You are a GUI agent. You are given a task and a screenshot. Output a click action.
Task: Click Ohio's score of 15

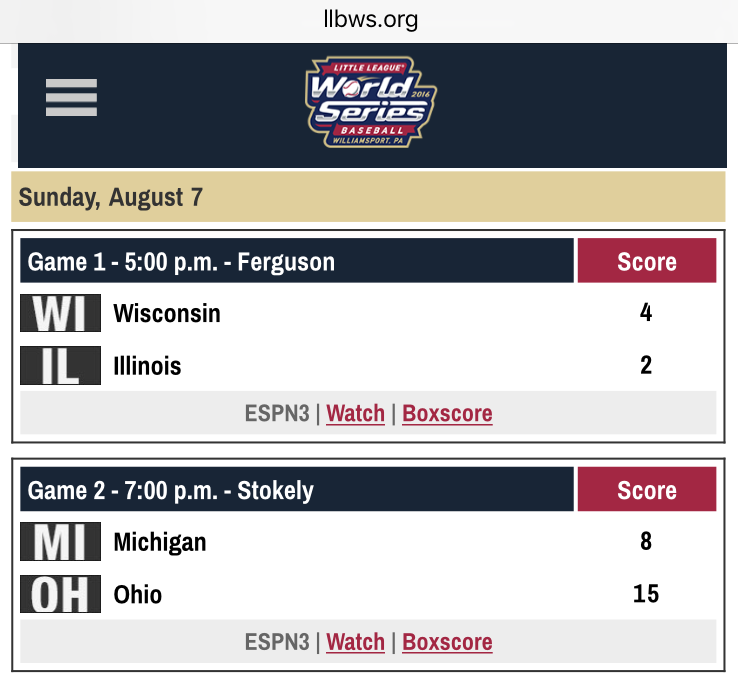(x=646, y=594)
